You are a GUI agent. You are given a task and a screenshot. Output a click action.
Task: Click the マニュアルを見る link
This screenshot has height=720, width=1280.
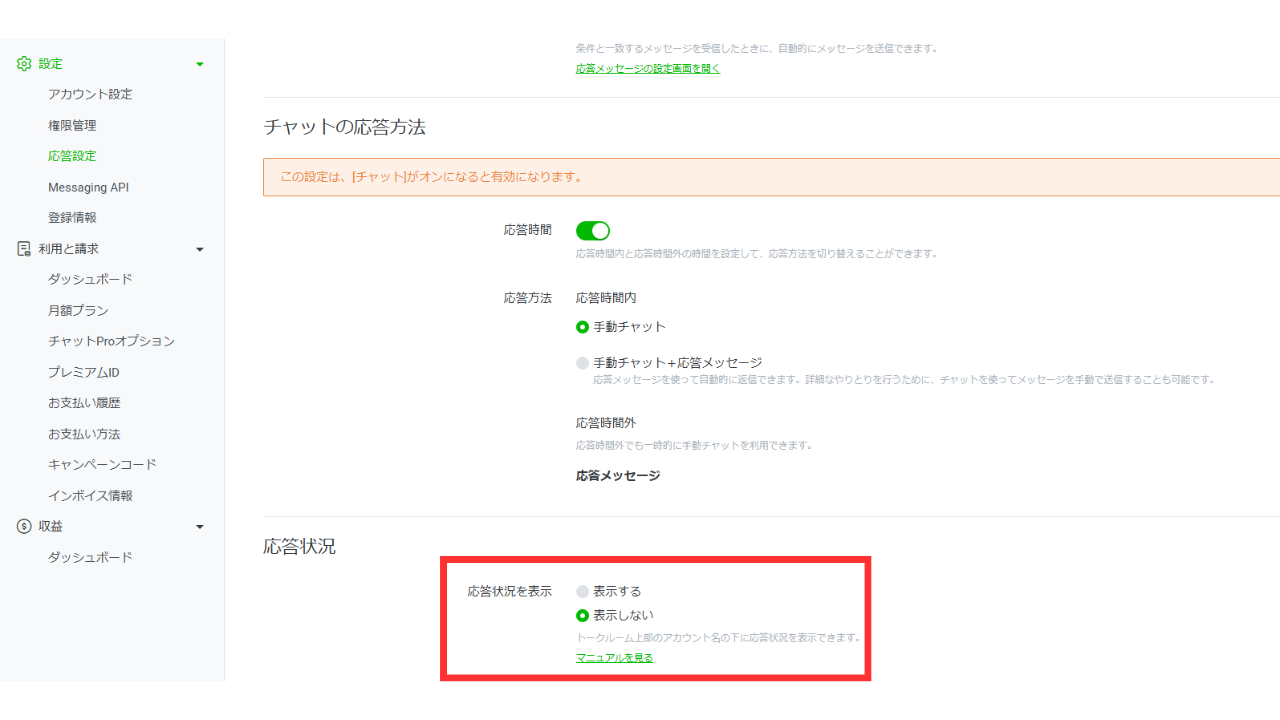click(614, 657)
